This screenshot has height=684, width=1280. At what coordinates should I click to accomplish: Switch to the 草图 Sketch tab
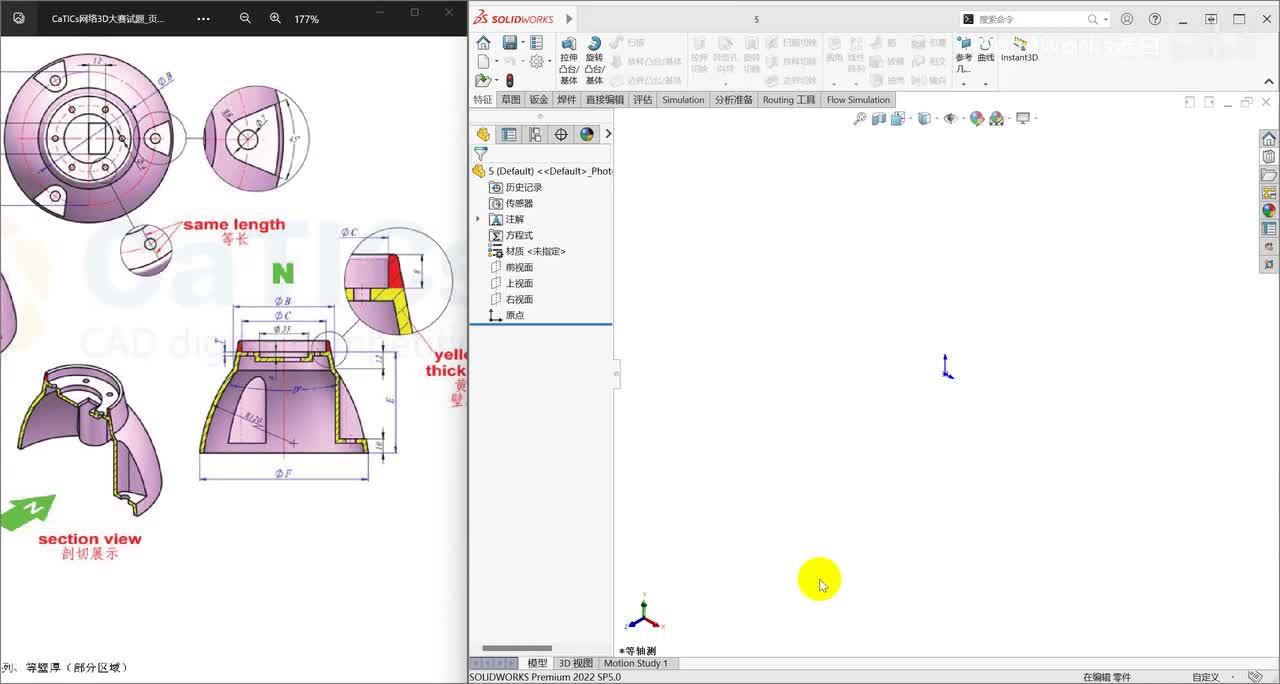[511, 100]
